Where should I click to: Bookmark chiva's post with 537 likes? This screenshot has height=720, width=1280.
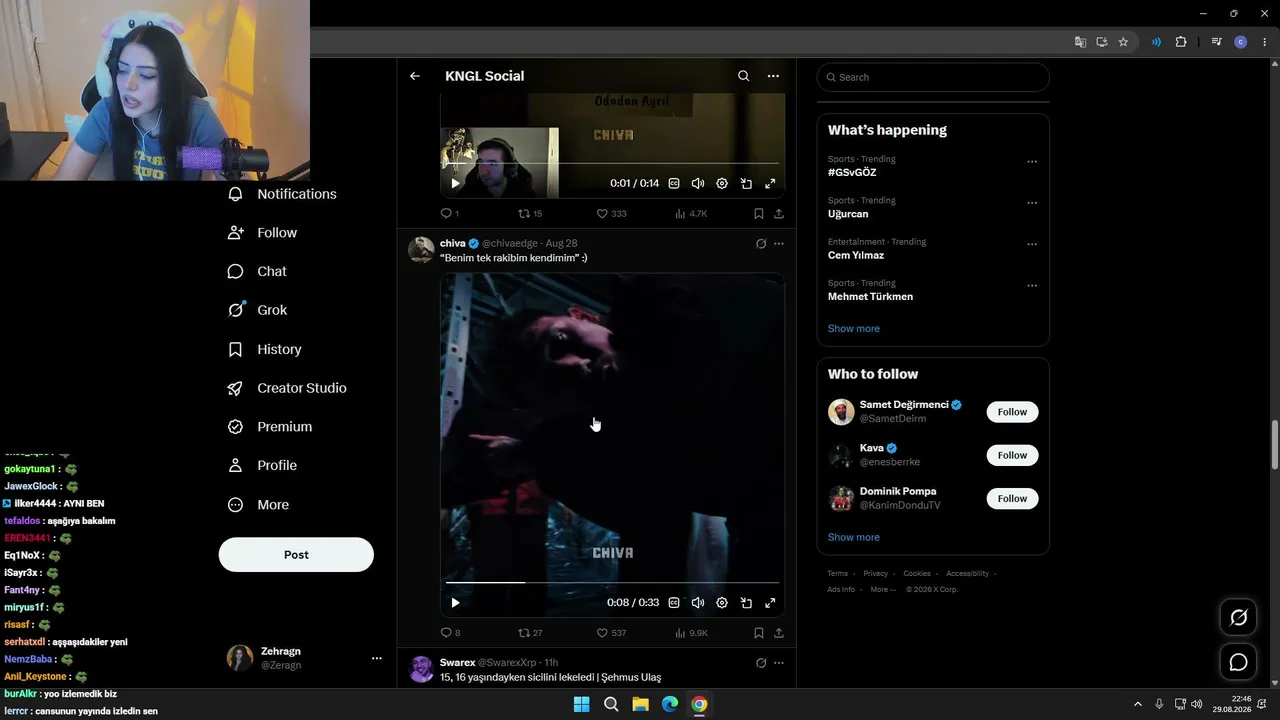[x=759, y=633]
